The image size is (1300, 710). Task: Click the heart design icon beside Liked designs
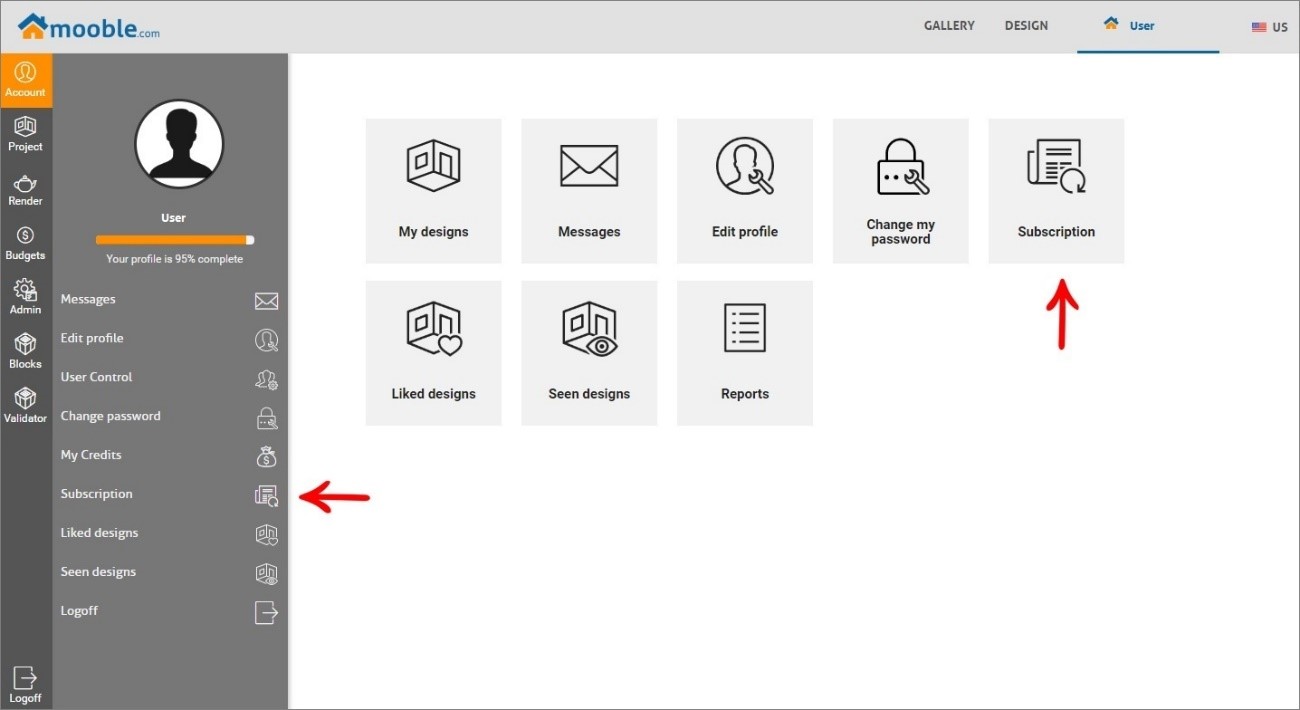(x=266, y=535)
